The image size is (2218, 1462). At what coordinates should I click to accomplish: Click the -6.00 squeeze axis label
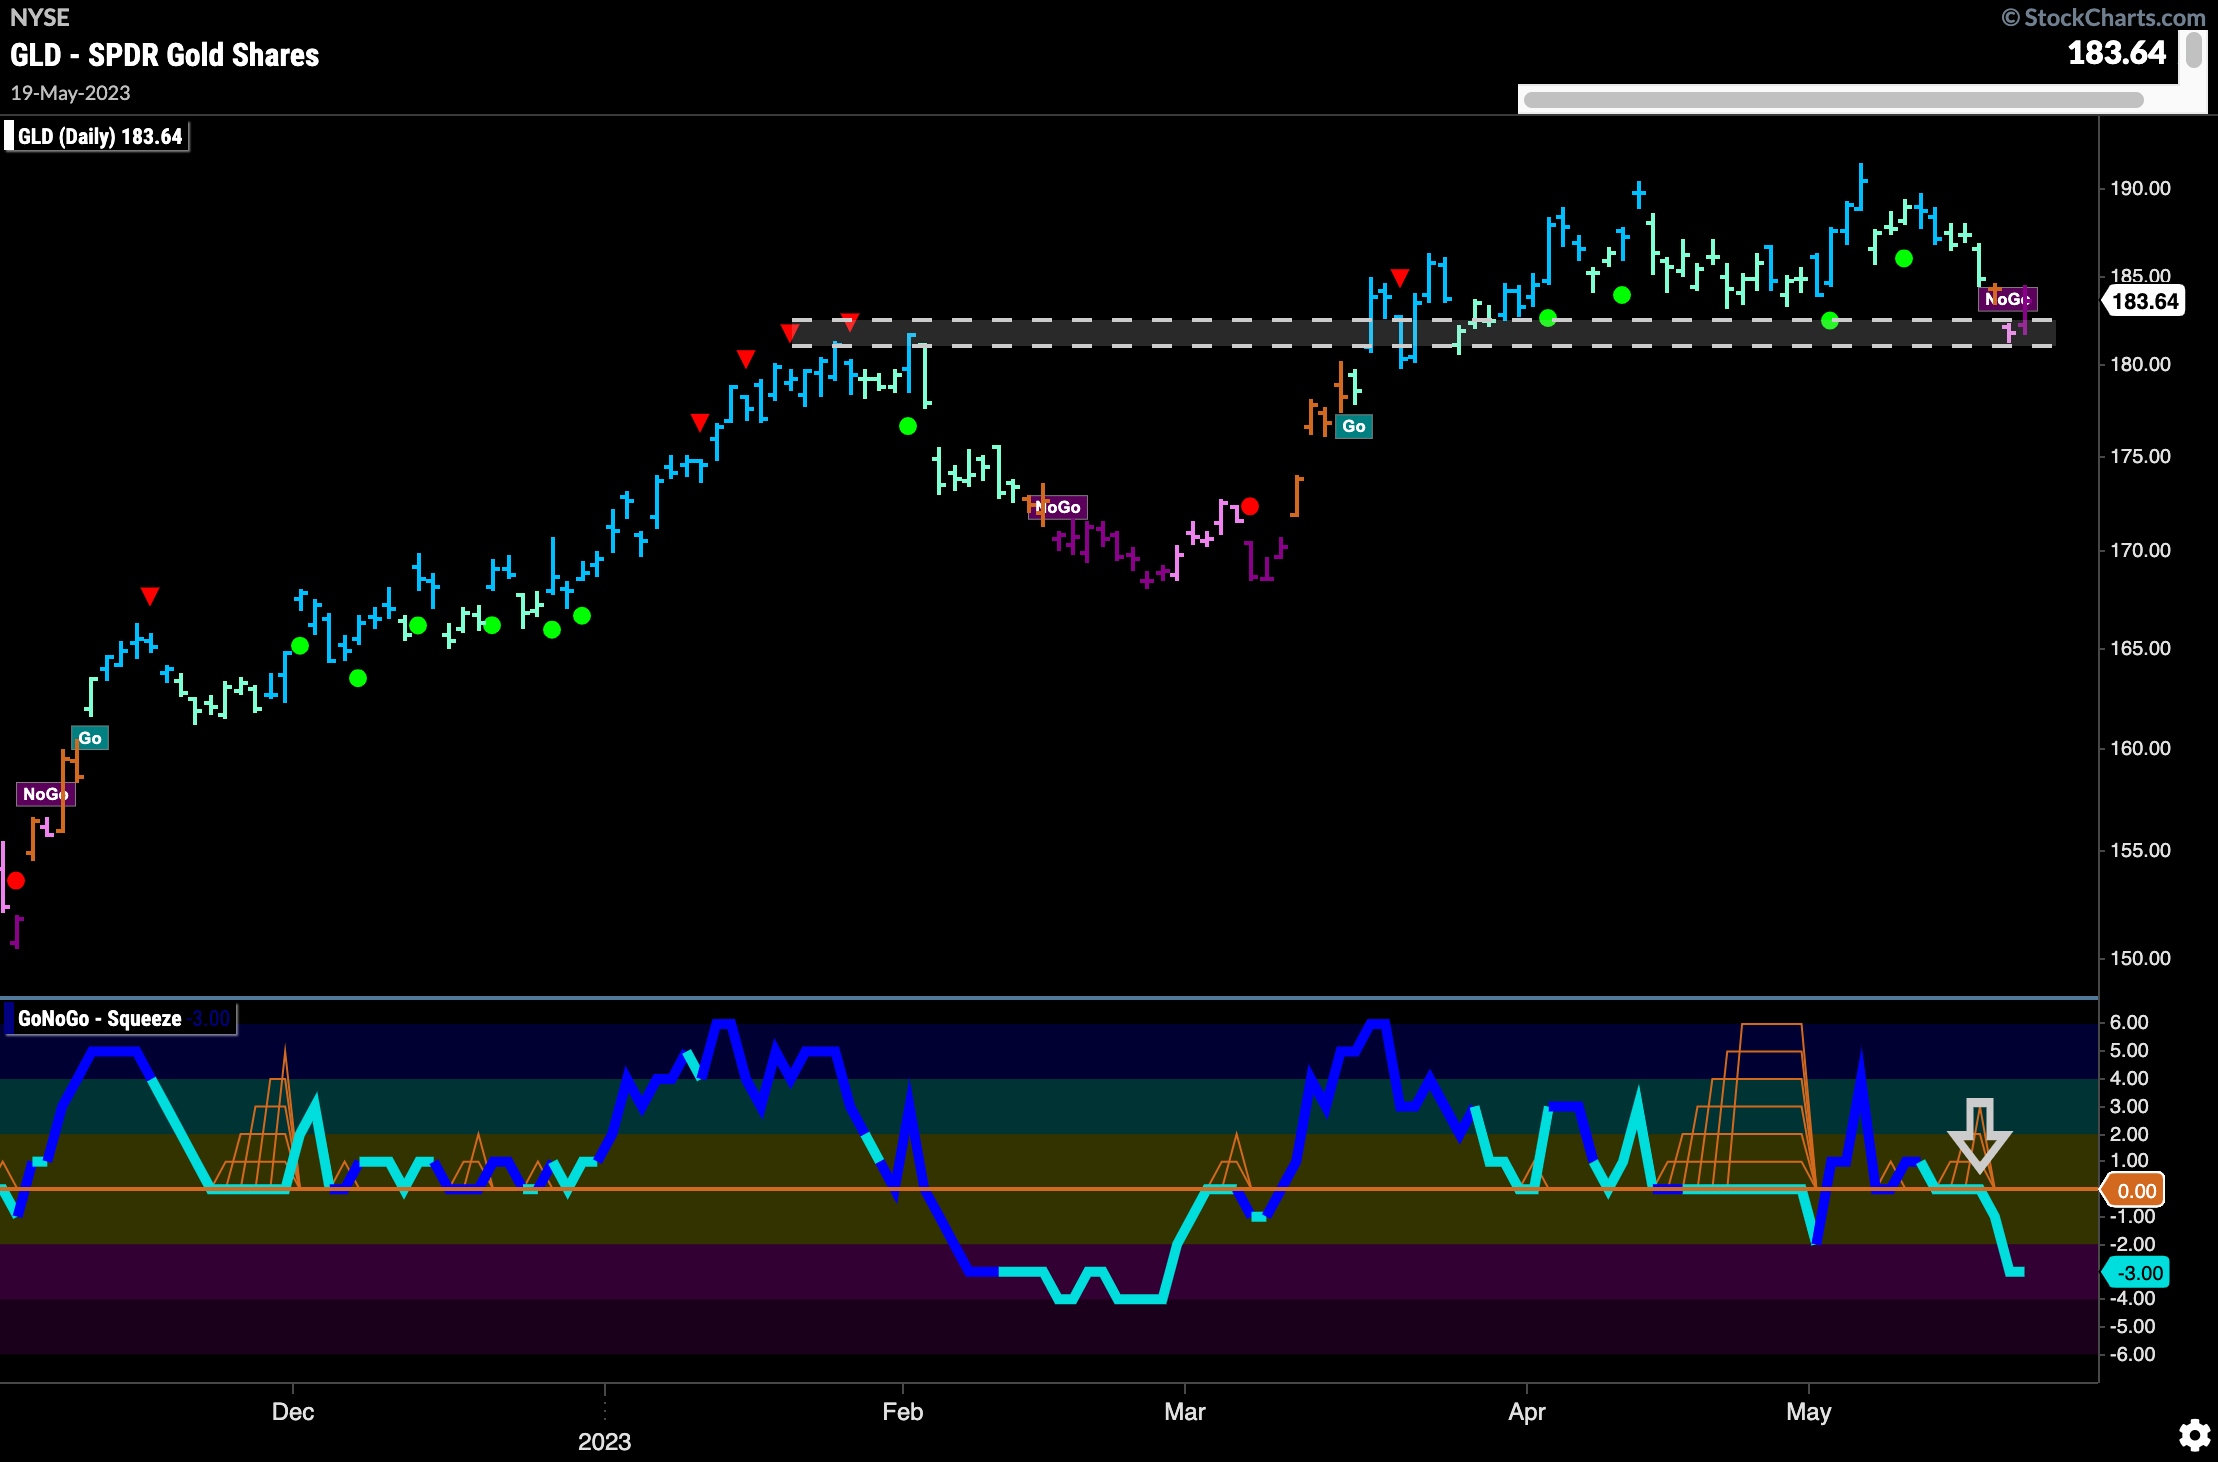click(x=2132, y=1354)
